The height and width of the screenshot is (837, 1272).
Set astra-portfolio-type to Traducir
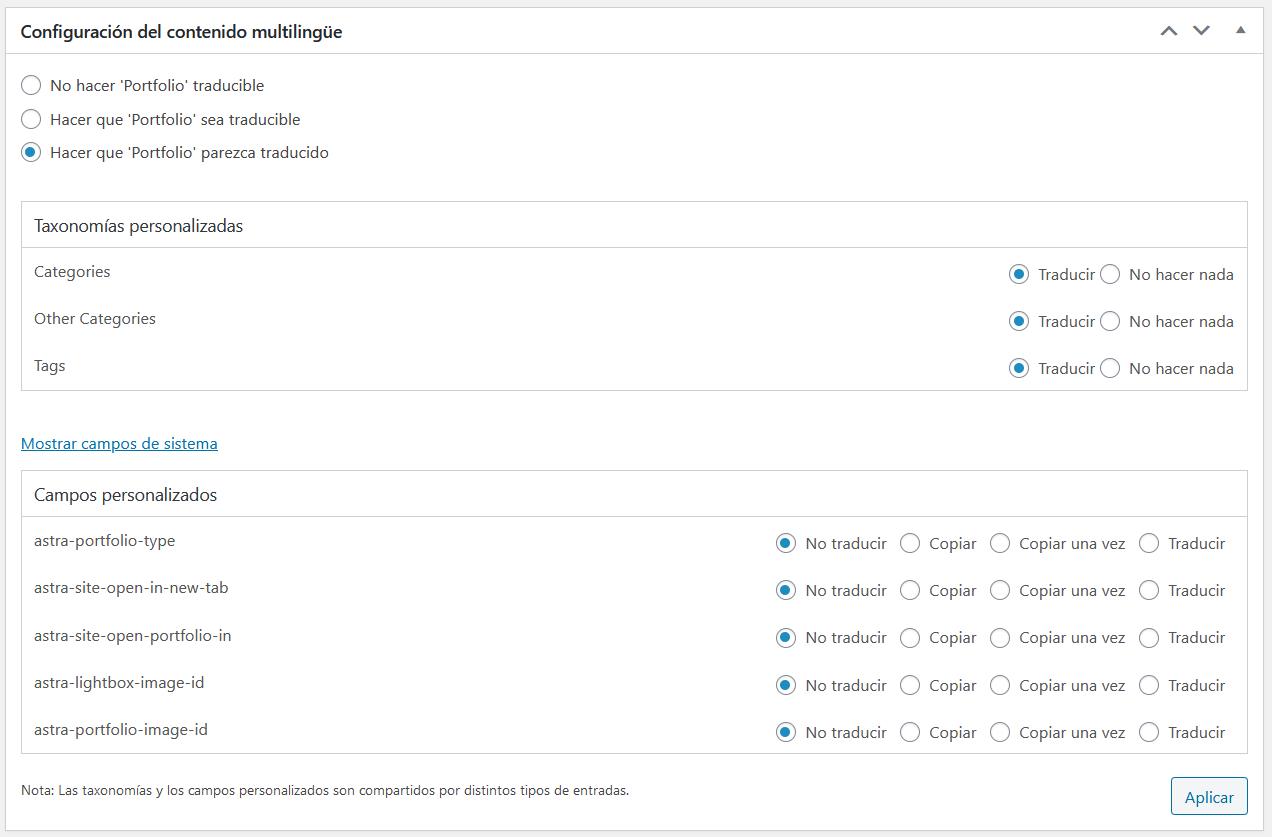[1149, 543]
